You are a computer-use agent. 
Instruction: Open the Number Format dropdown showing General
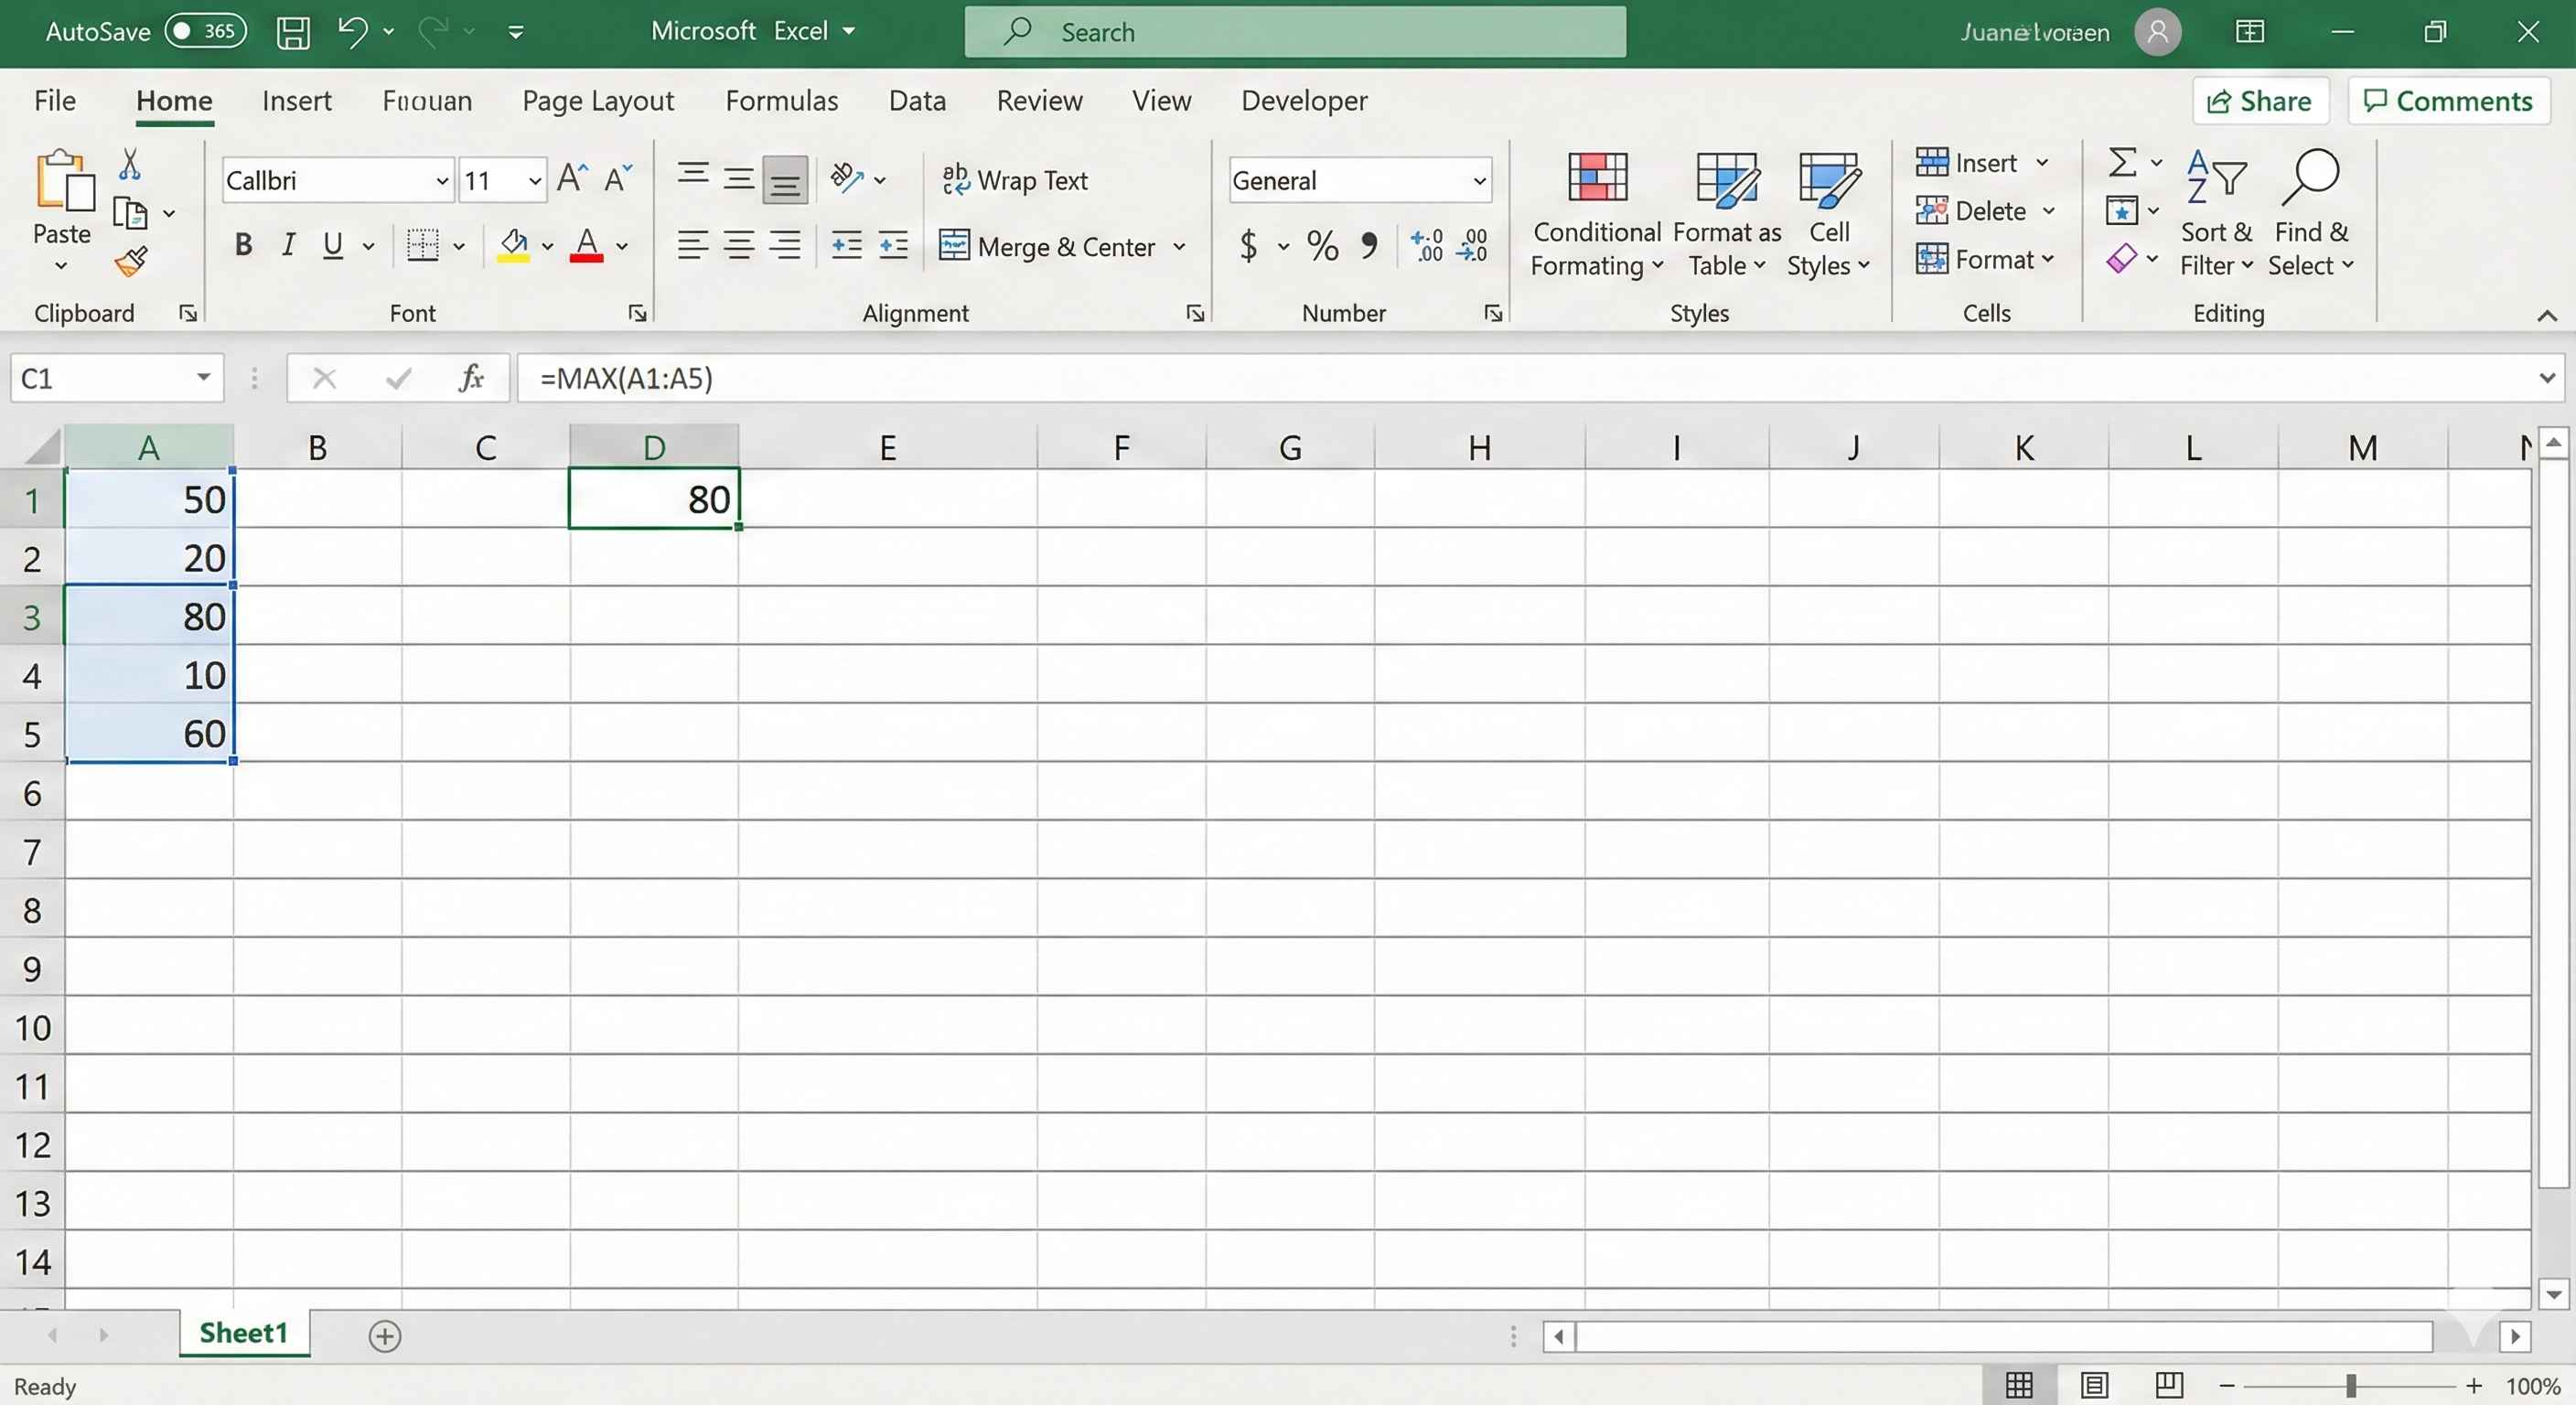[1479, 180]
